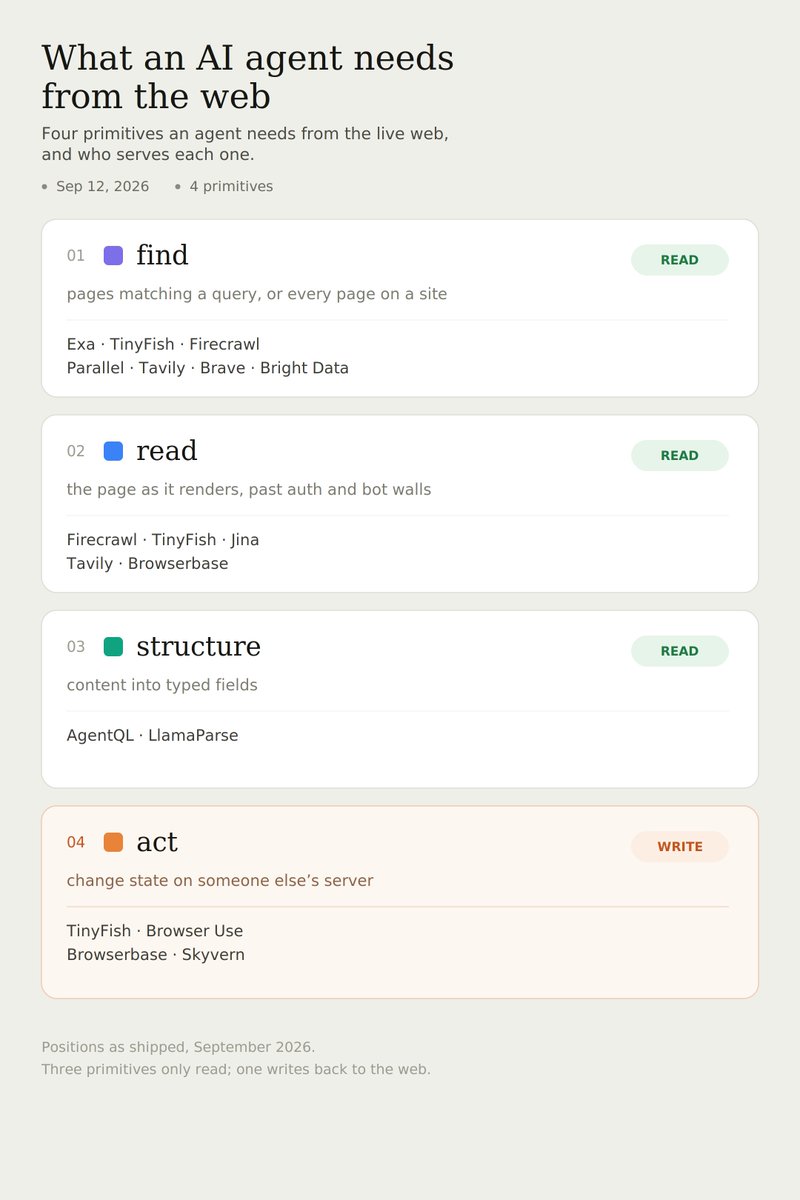Click the 'AgentQL · LlamaParse' provider line
Screen dimensions: 800x1200
[152, 736]
